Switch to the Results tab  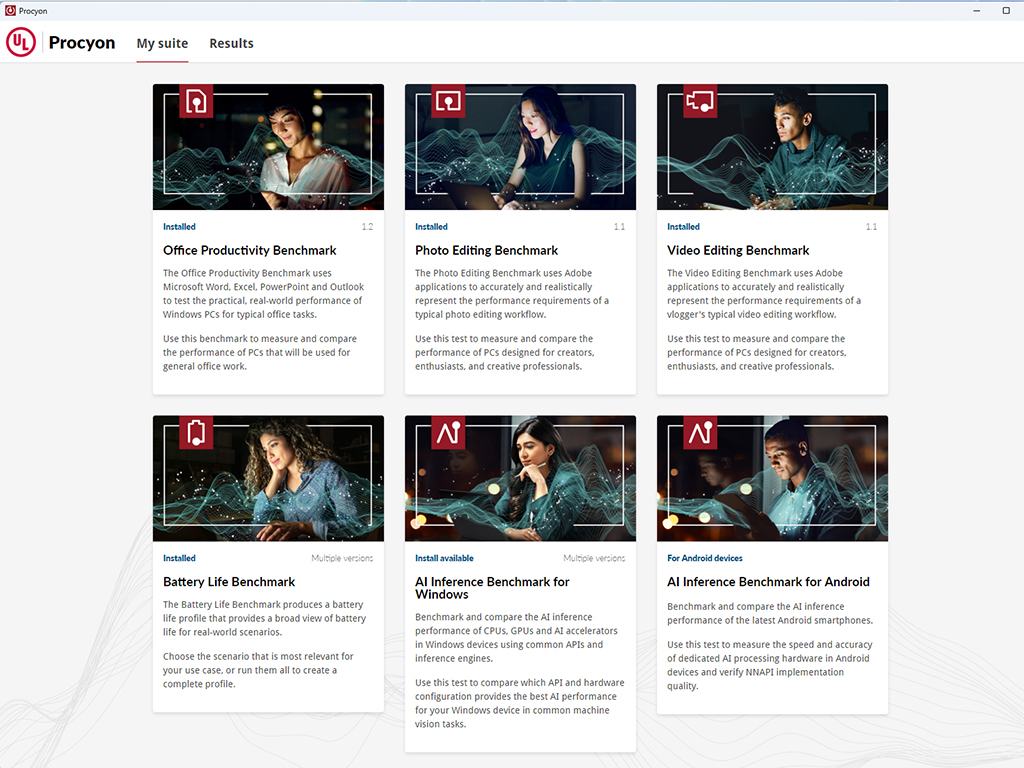coord(231,43)
